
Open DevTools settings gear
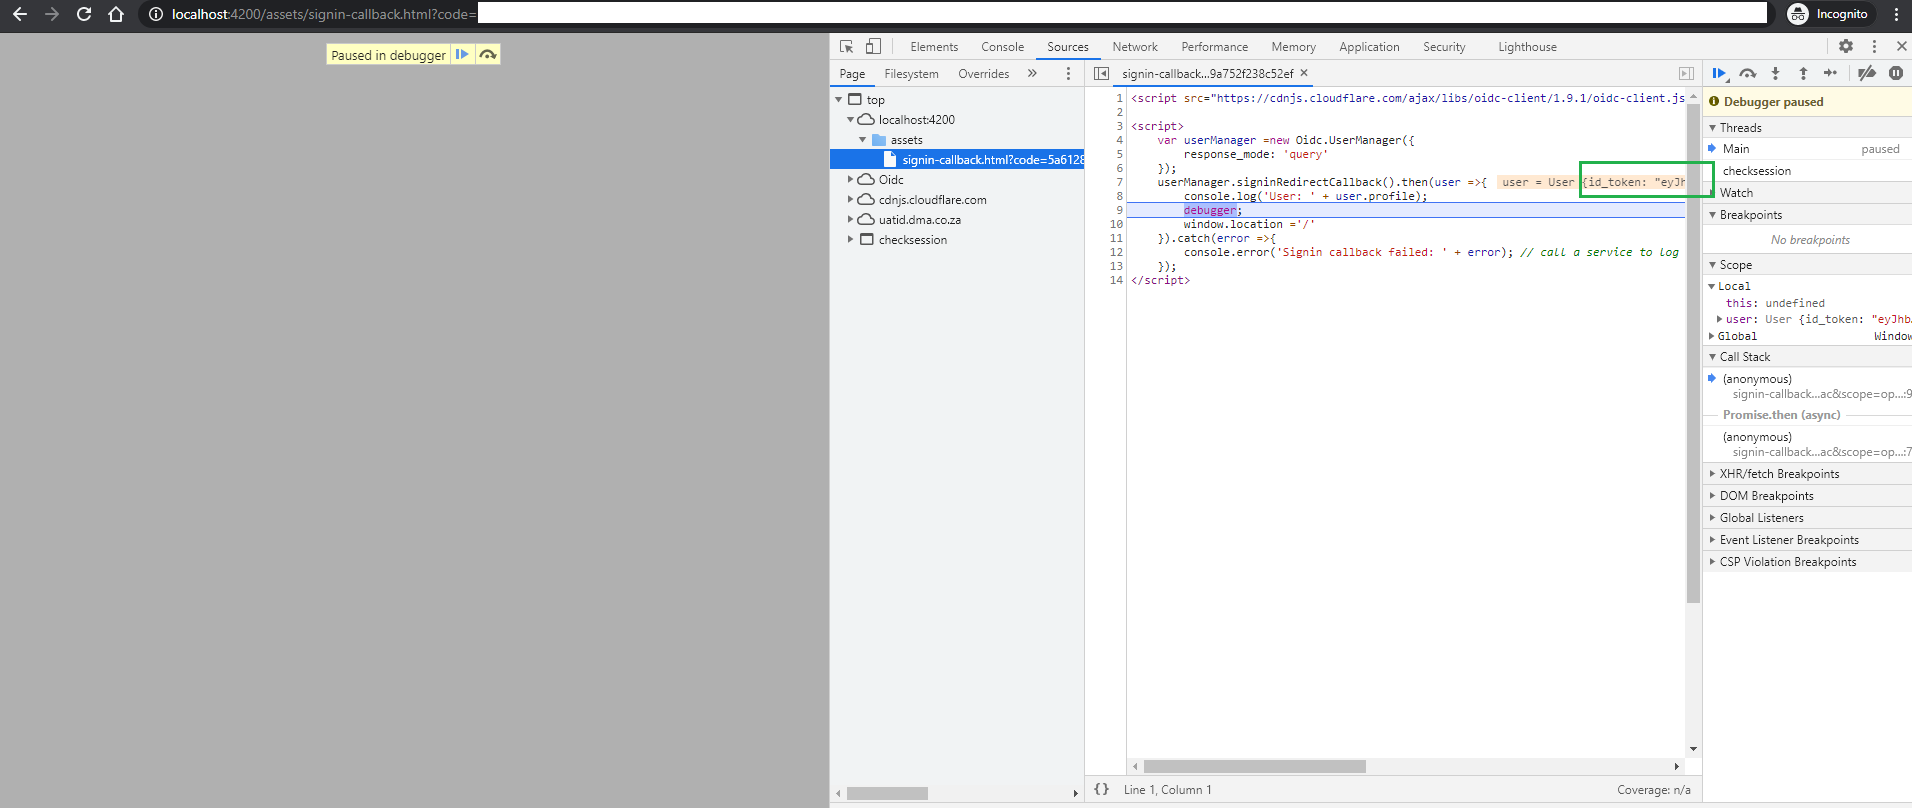coord(1846,46)
